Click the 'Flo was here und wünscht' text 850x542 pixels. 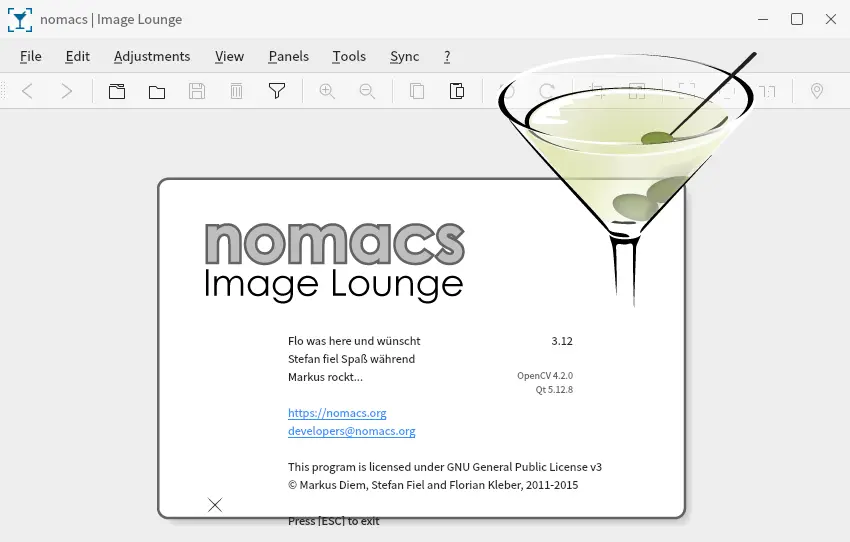click(354, 341)
